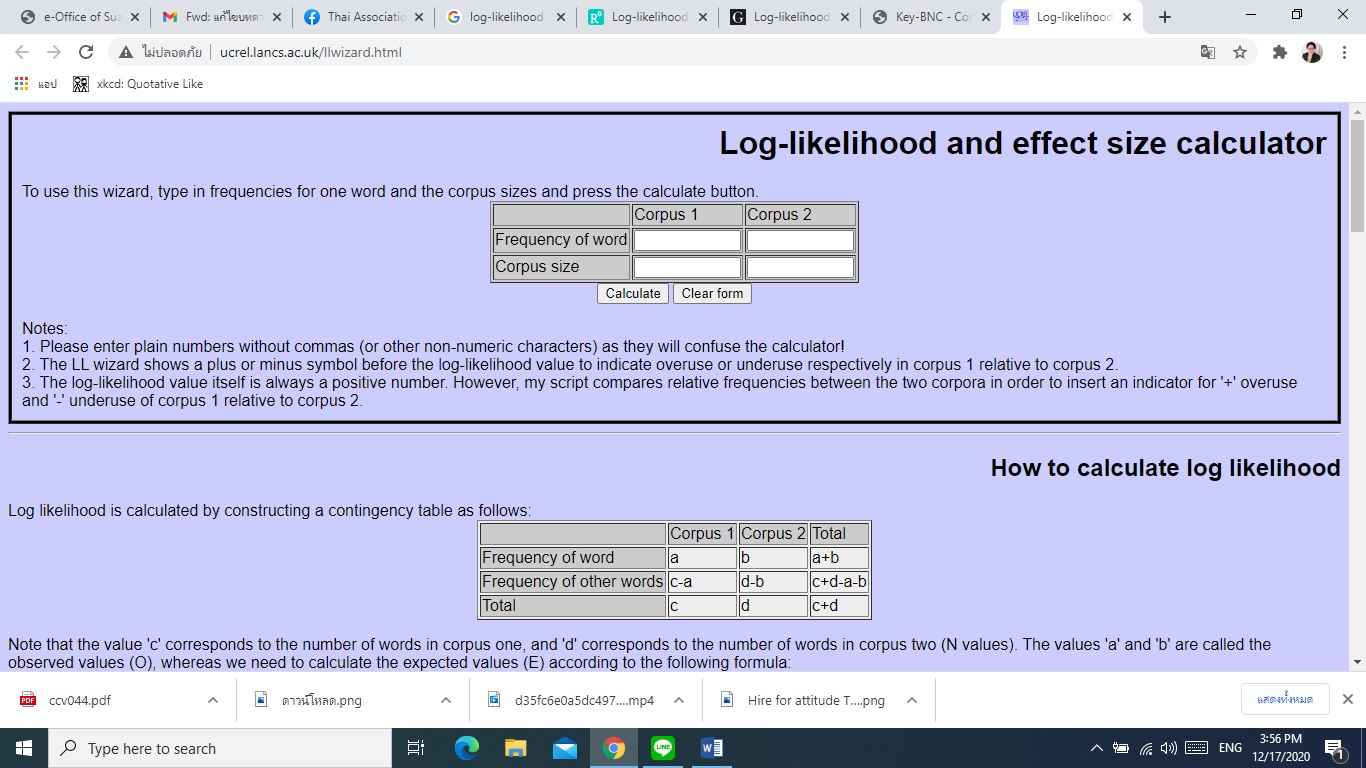Open LINE from the taskbar

point(662,748)
